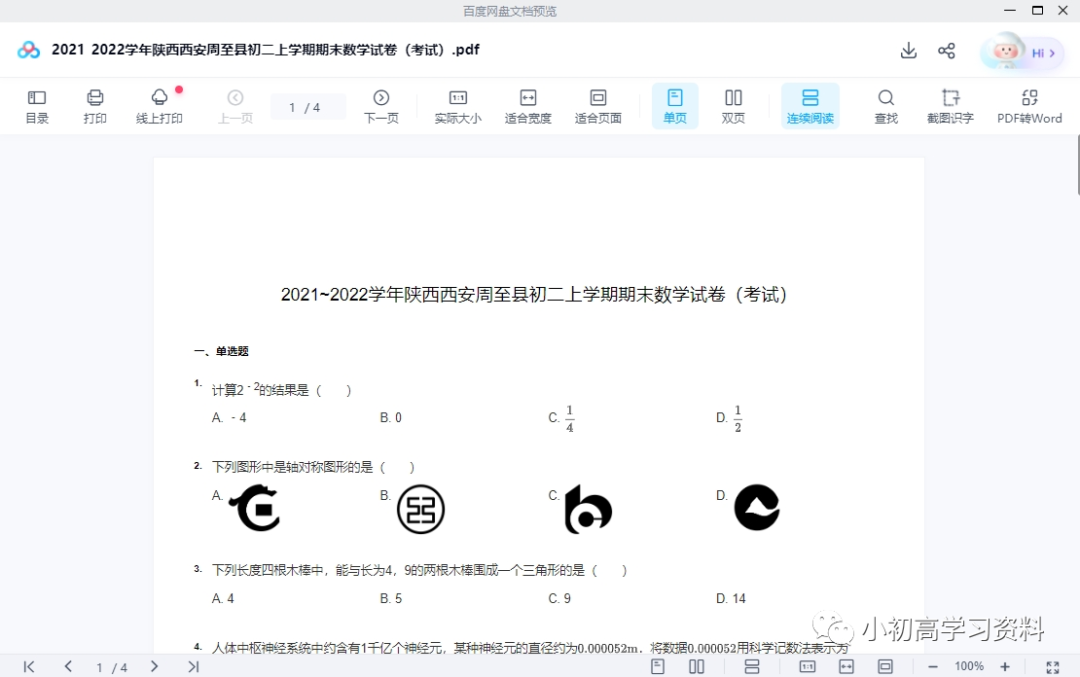Click question 3 option A. 4
The image size is (1080, 677).
(222, 598)
